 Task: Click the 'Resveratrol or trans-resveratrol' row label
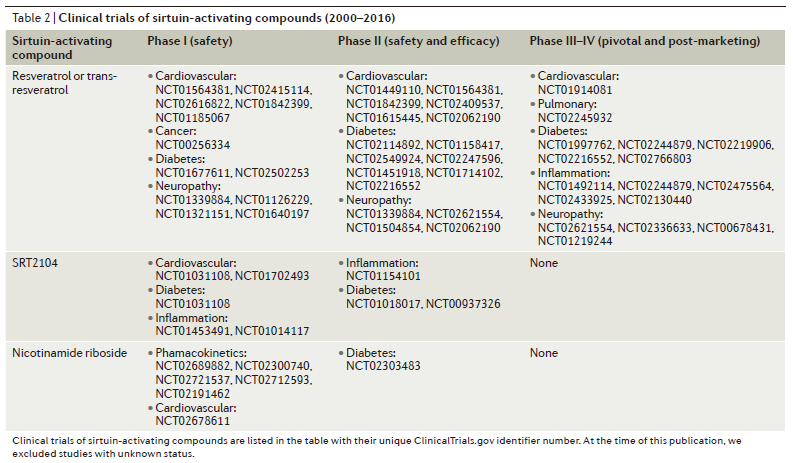coord(65,83)
